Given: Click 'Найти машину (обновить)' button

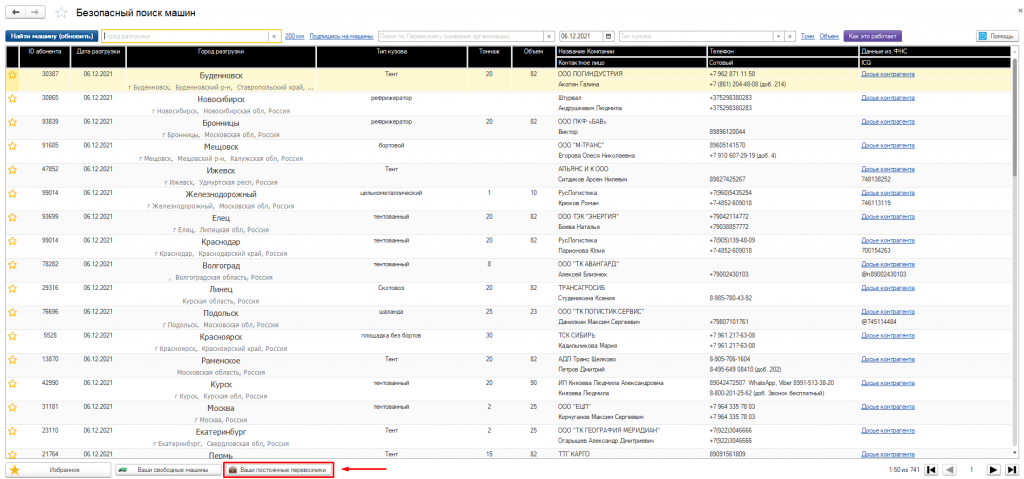Looking at the screenshot, I should [x=52, y=36].
